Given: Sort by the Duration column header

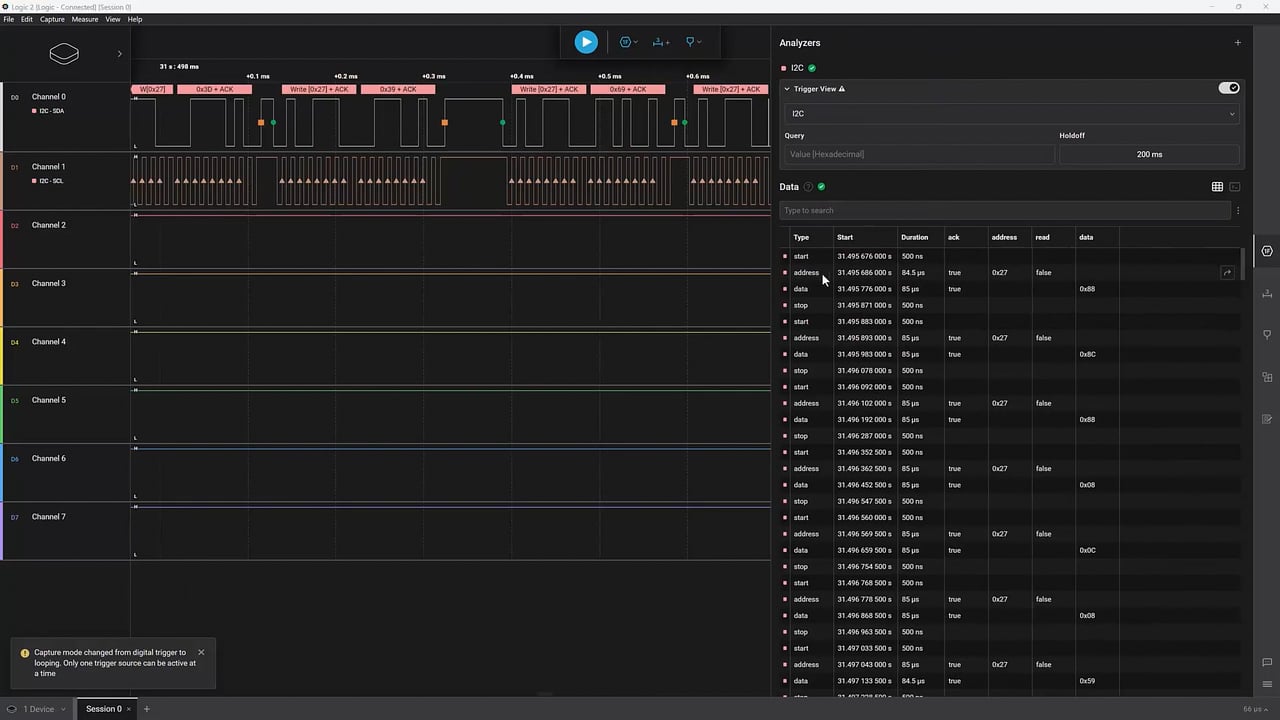Looking at the screenshot, I should (x=914, y=237).
